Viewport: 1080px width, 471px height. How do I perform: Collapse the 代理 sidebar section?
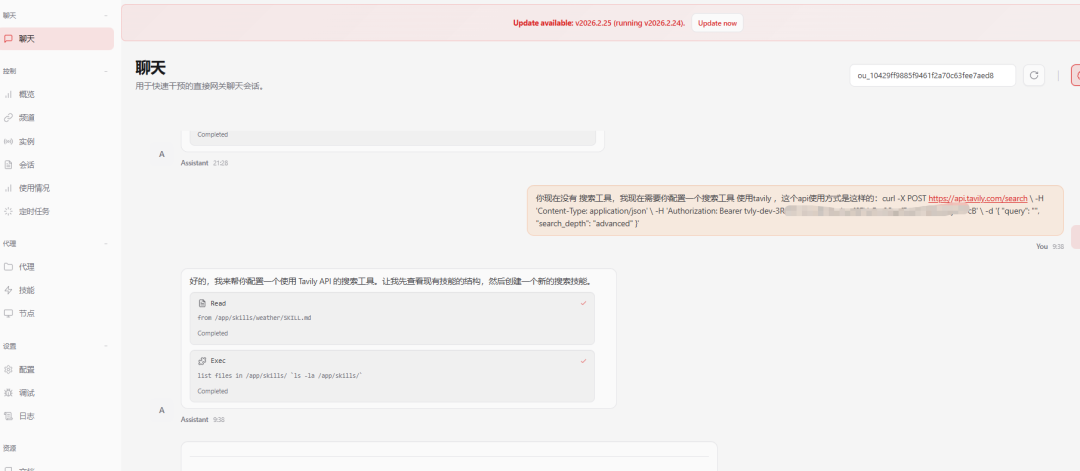coord(106,243)
